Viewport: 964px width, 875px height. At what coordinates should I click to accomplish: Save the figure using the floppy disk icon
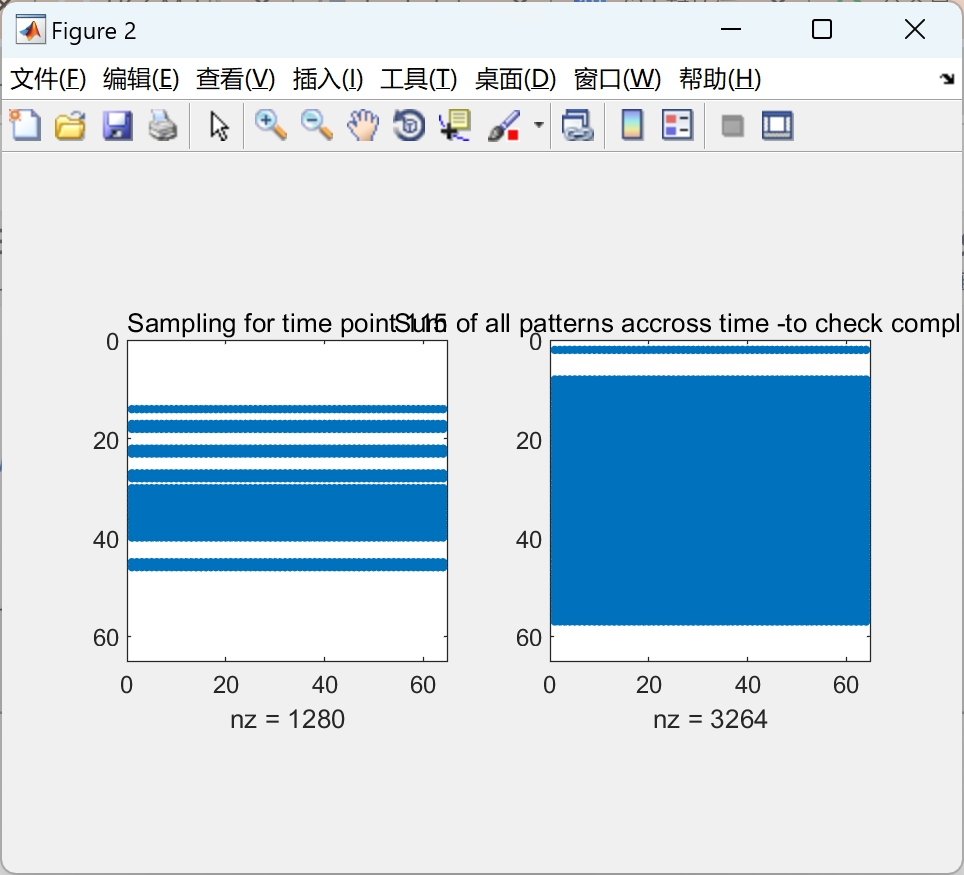coord(117,125)
